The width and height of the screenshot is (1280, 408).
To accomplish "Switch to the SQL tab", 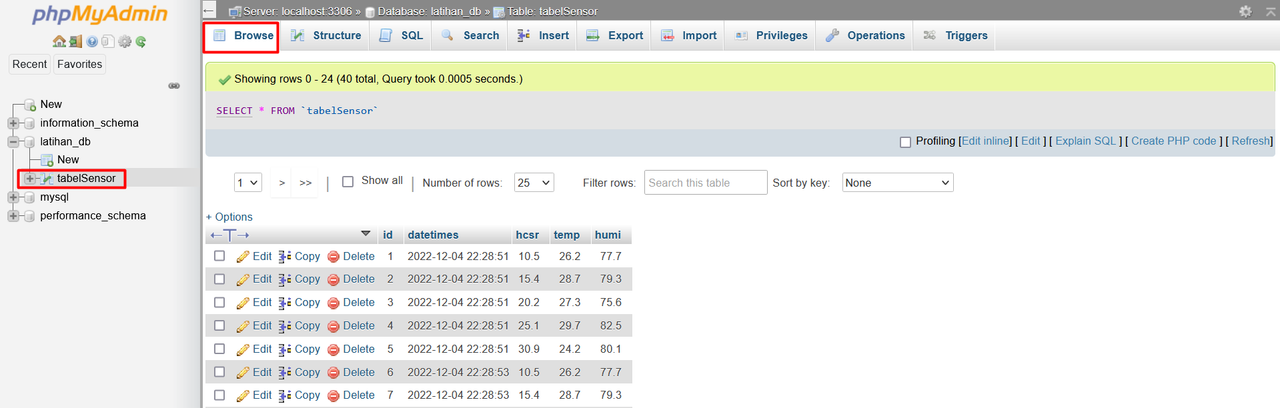I will (401, 36).
